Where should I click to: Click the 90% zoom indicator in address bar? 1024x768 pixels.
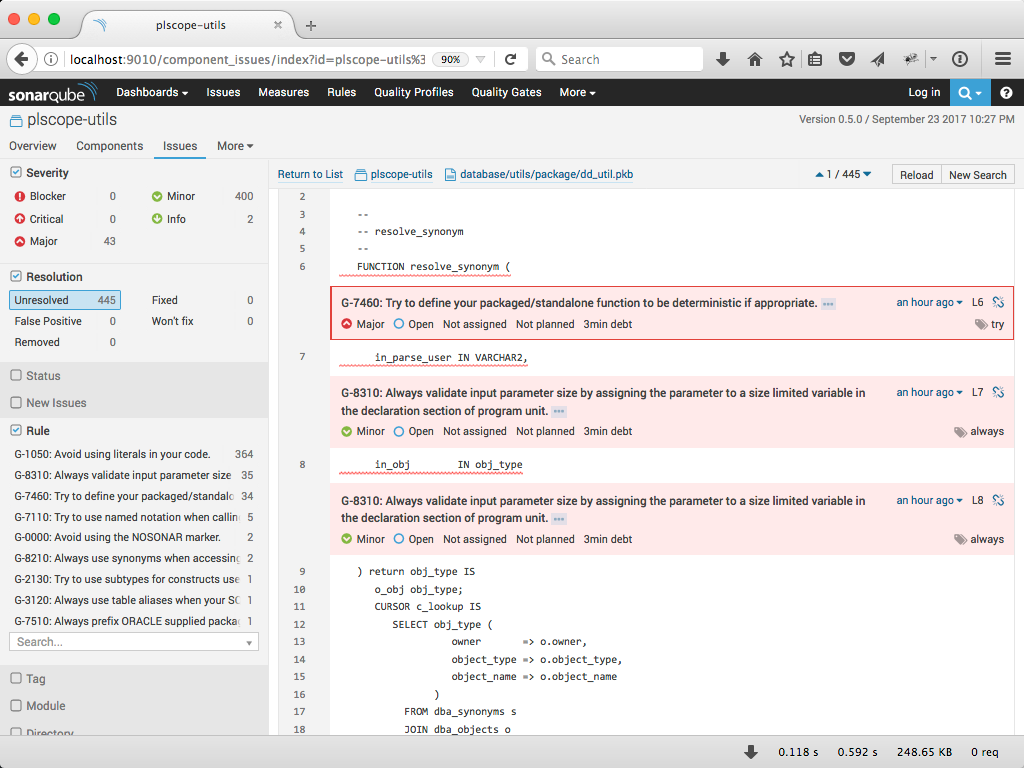(451, 59)
